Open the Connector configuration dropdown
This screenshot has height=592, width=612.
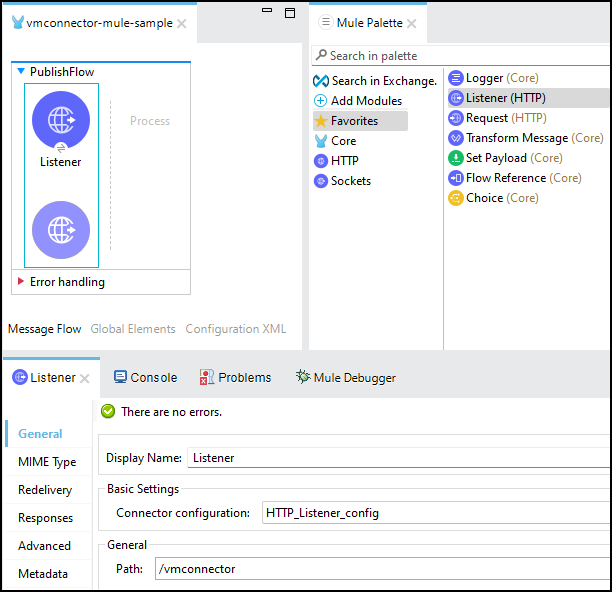tap(435, 513)
